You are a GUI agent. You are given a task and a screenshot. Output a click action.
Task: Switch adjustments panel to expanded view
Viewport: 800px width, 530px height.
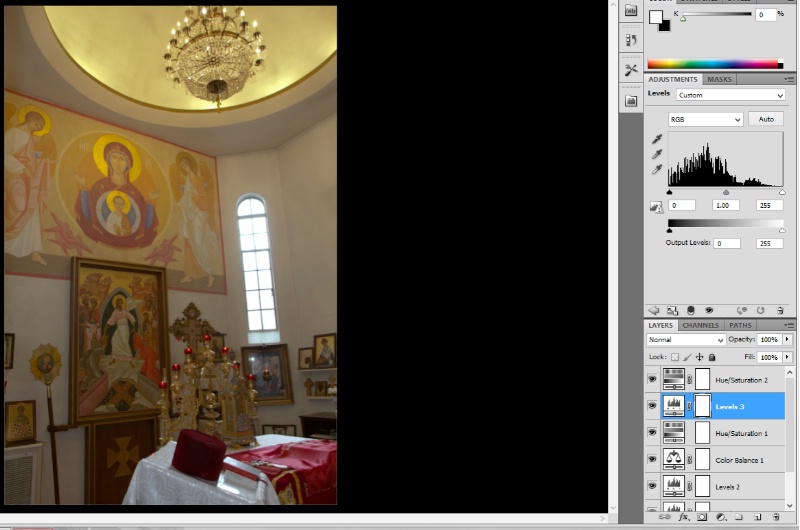[672, 310]
